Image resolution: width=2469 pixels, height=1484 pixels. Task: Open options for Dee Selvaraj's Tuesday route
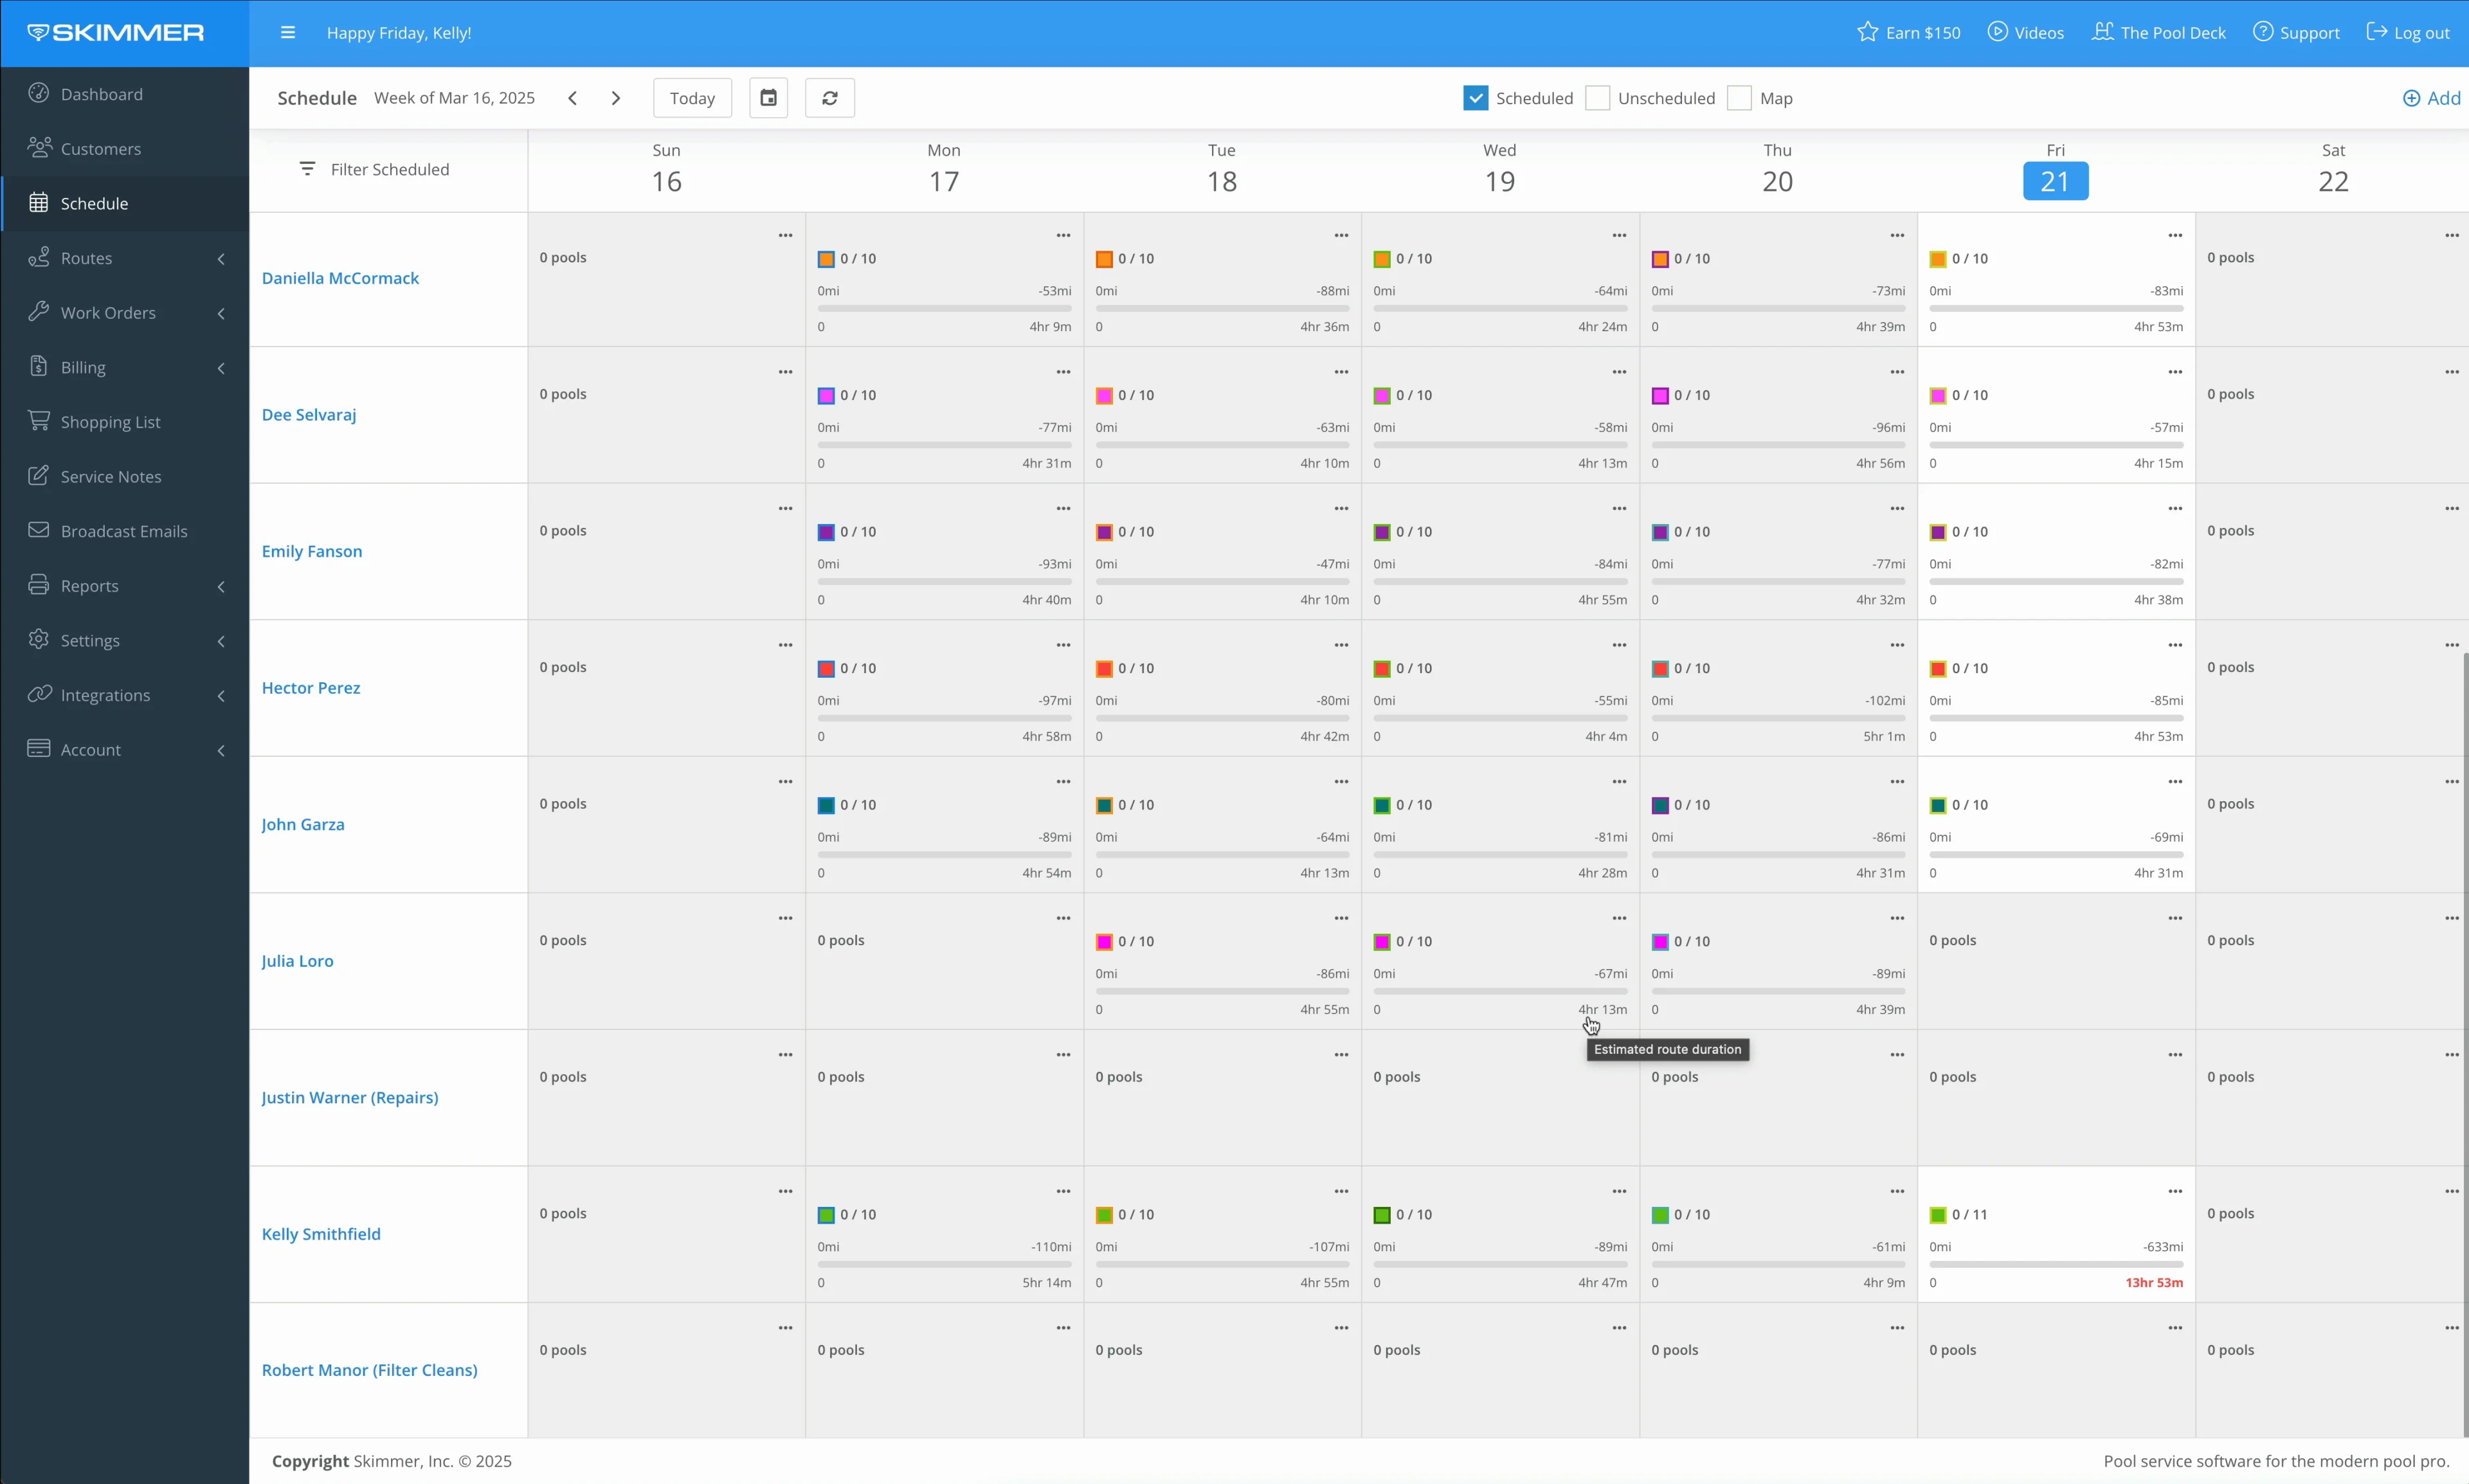[x=1341, y=372]
